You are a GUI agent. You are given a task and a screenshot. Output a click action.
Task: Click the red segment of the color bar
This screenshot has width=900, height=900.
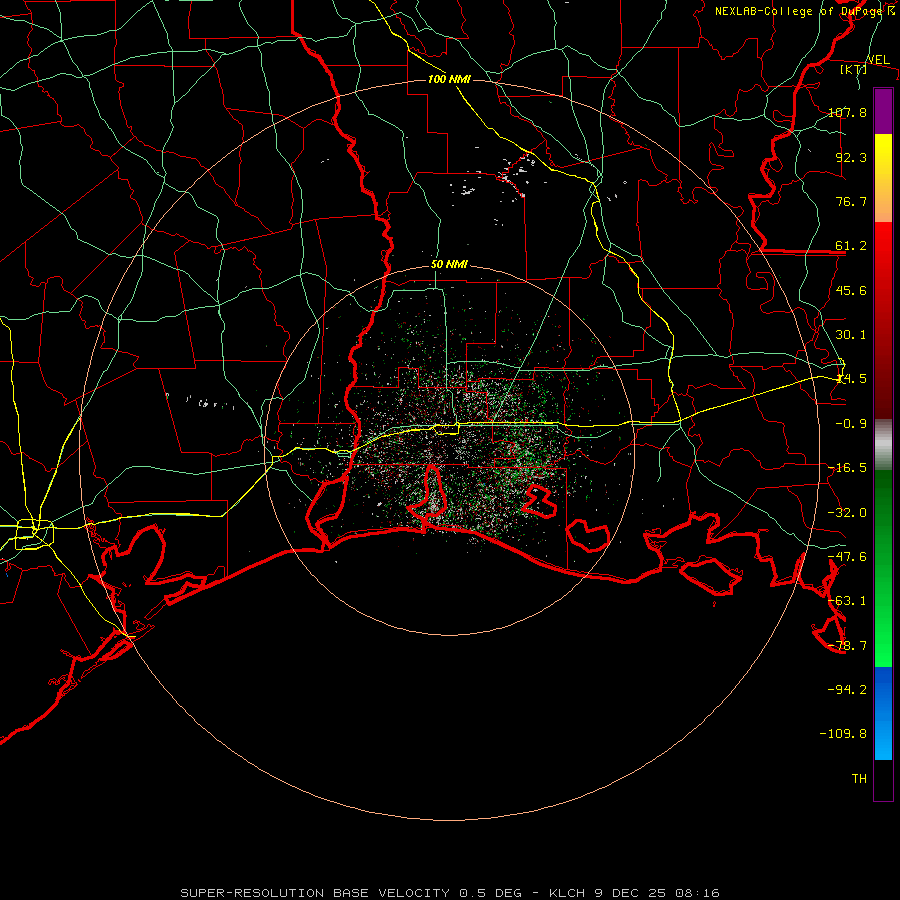(x=883, y=320)
